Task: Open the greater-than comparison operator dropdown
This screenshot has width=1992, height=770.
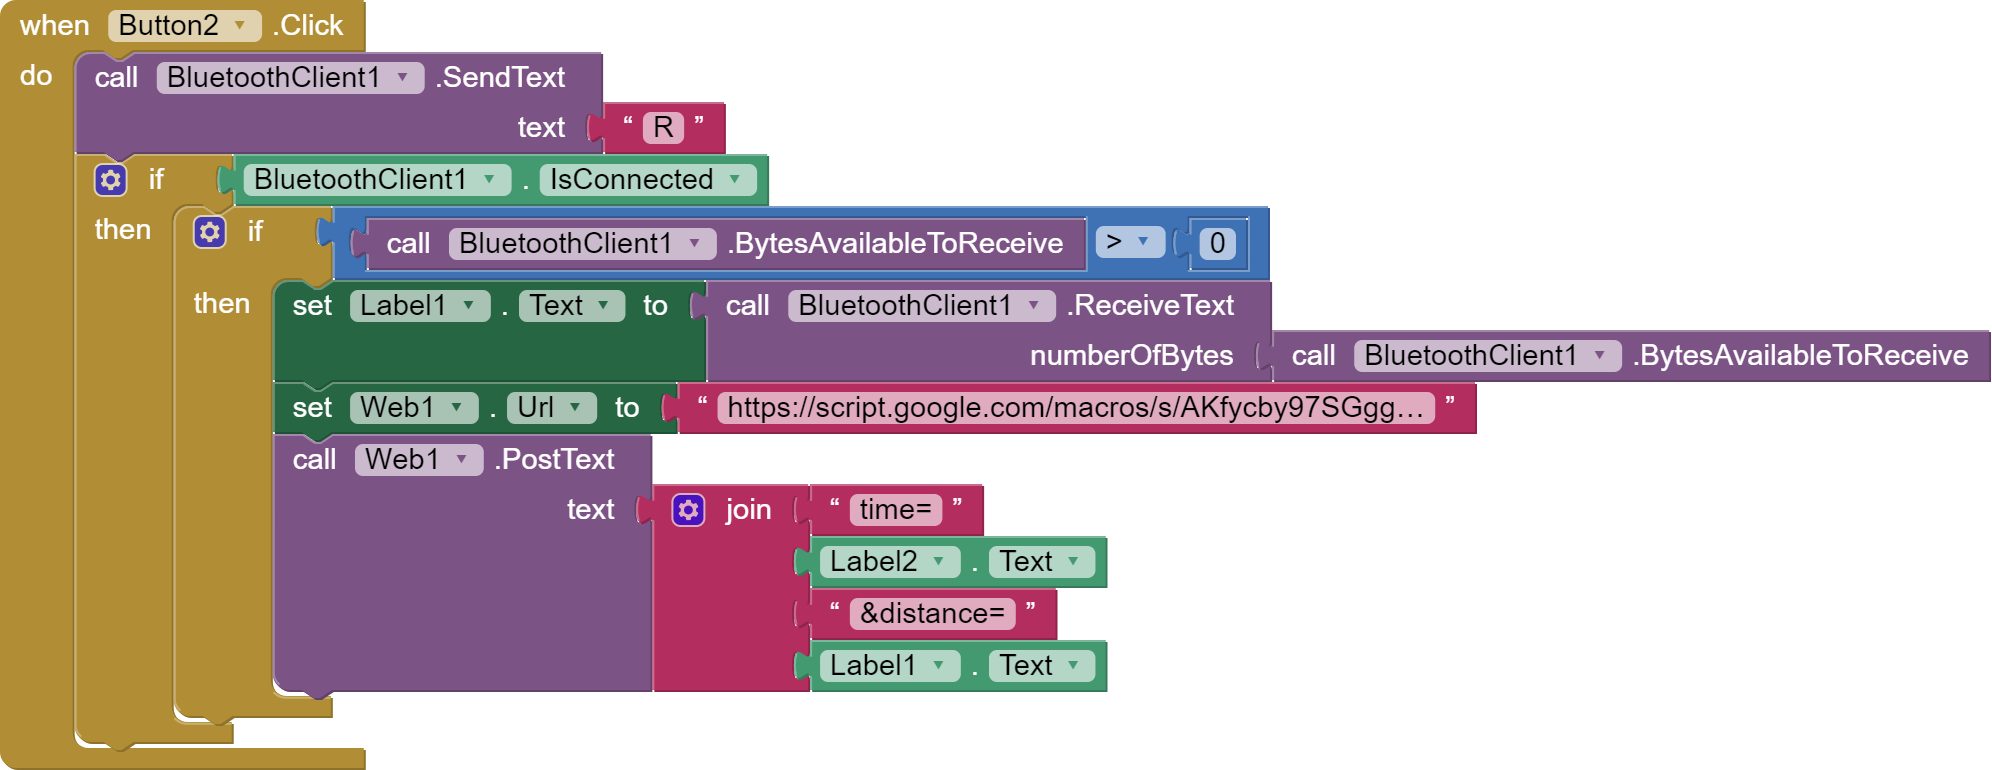Action: click(1129, 242)
